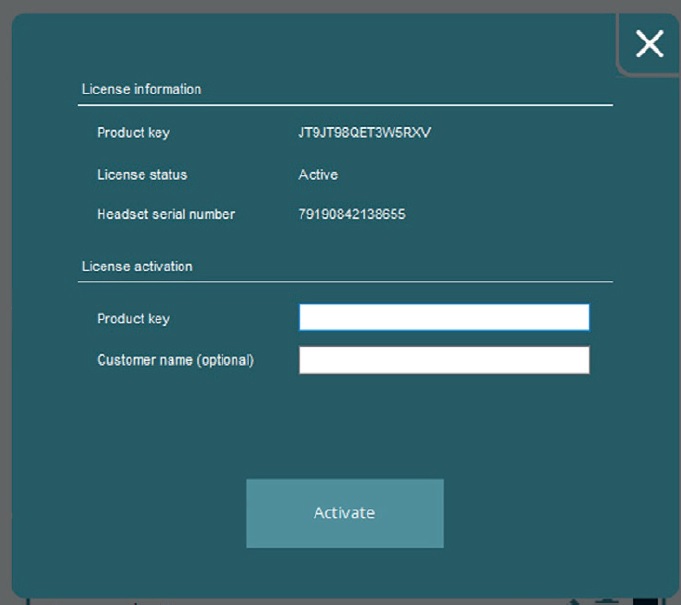
Task: Click the Product key label under License information
Action: pos(133,133)
